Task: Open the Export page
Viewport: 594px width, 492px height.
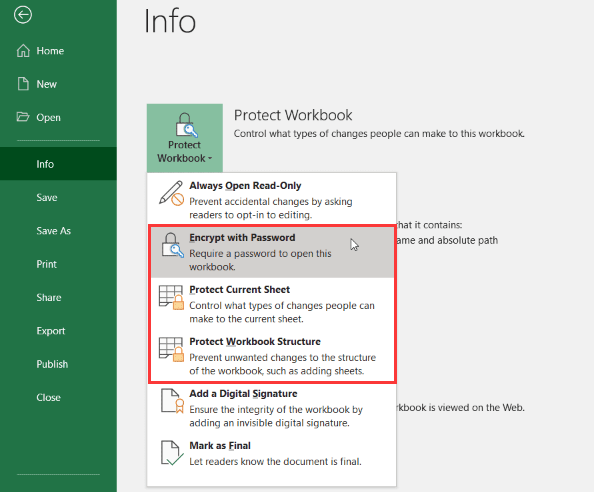Action: pos(58,331)
